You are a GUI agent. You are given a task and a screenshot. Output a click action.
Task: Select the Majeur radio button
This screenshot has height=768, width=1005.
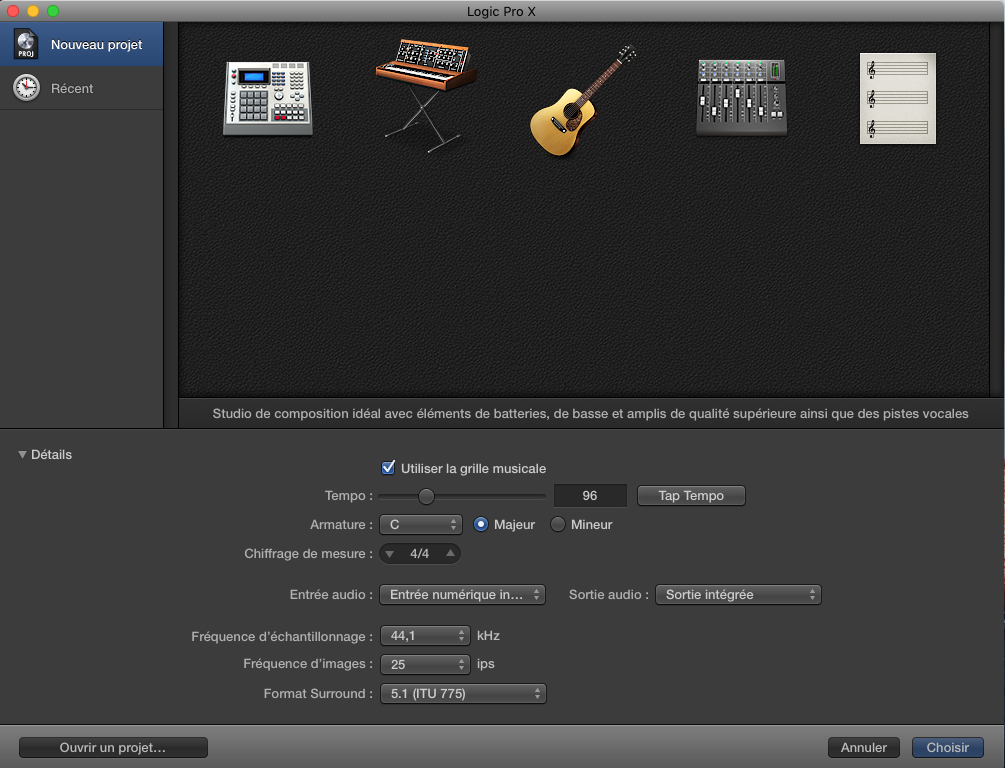(481, 524)
